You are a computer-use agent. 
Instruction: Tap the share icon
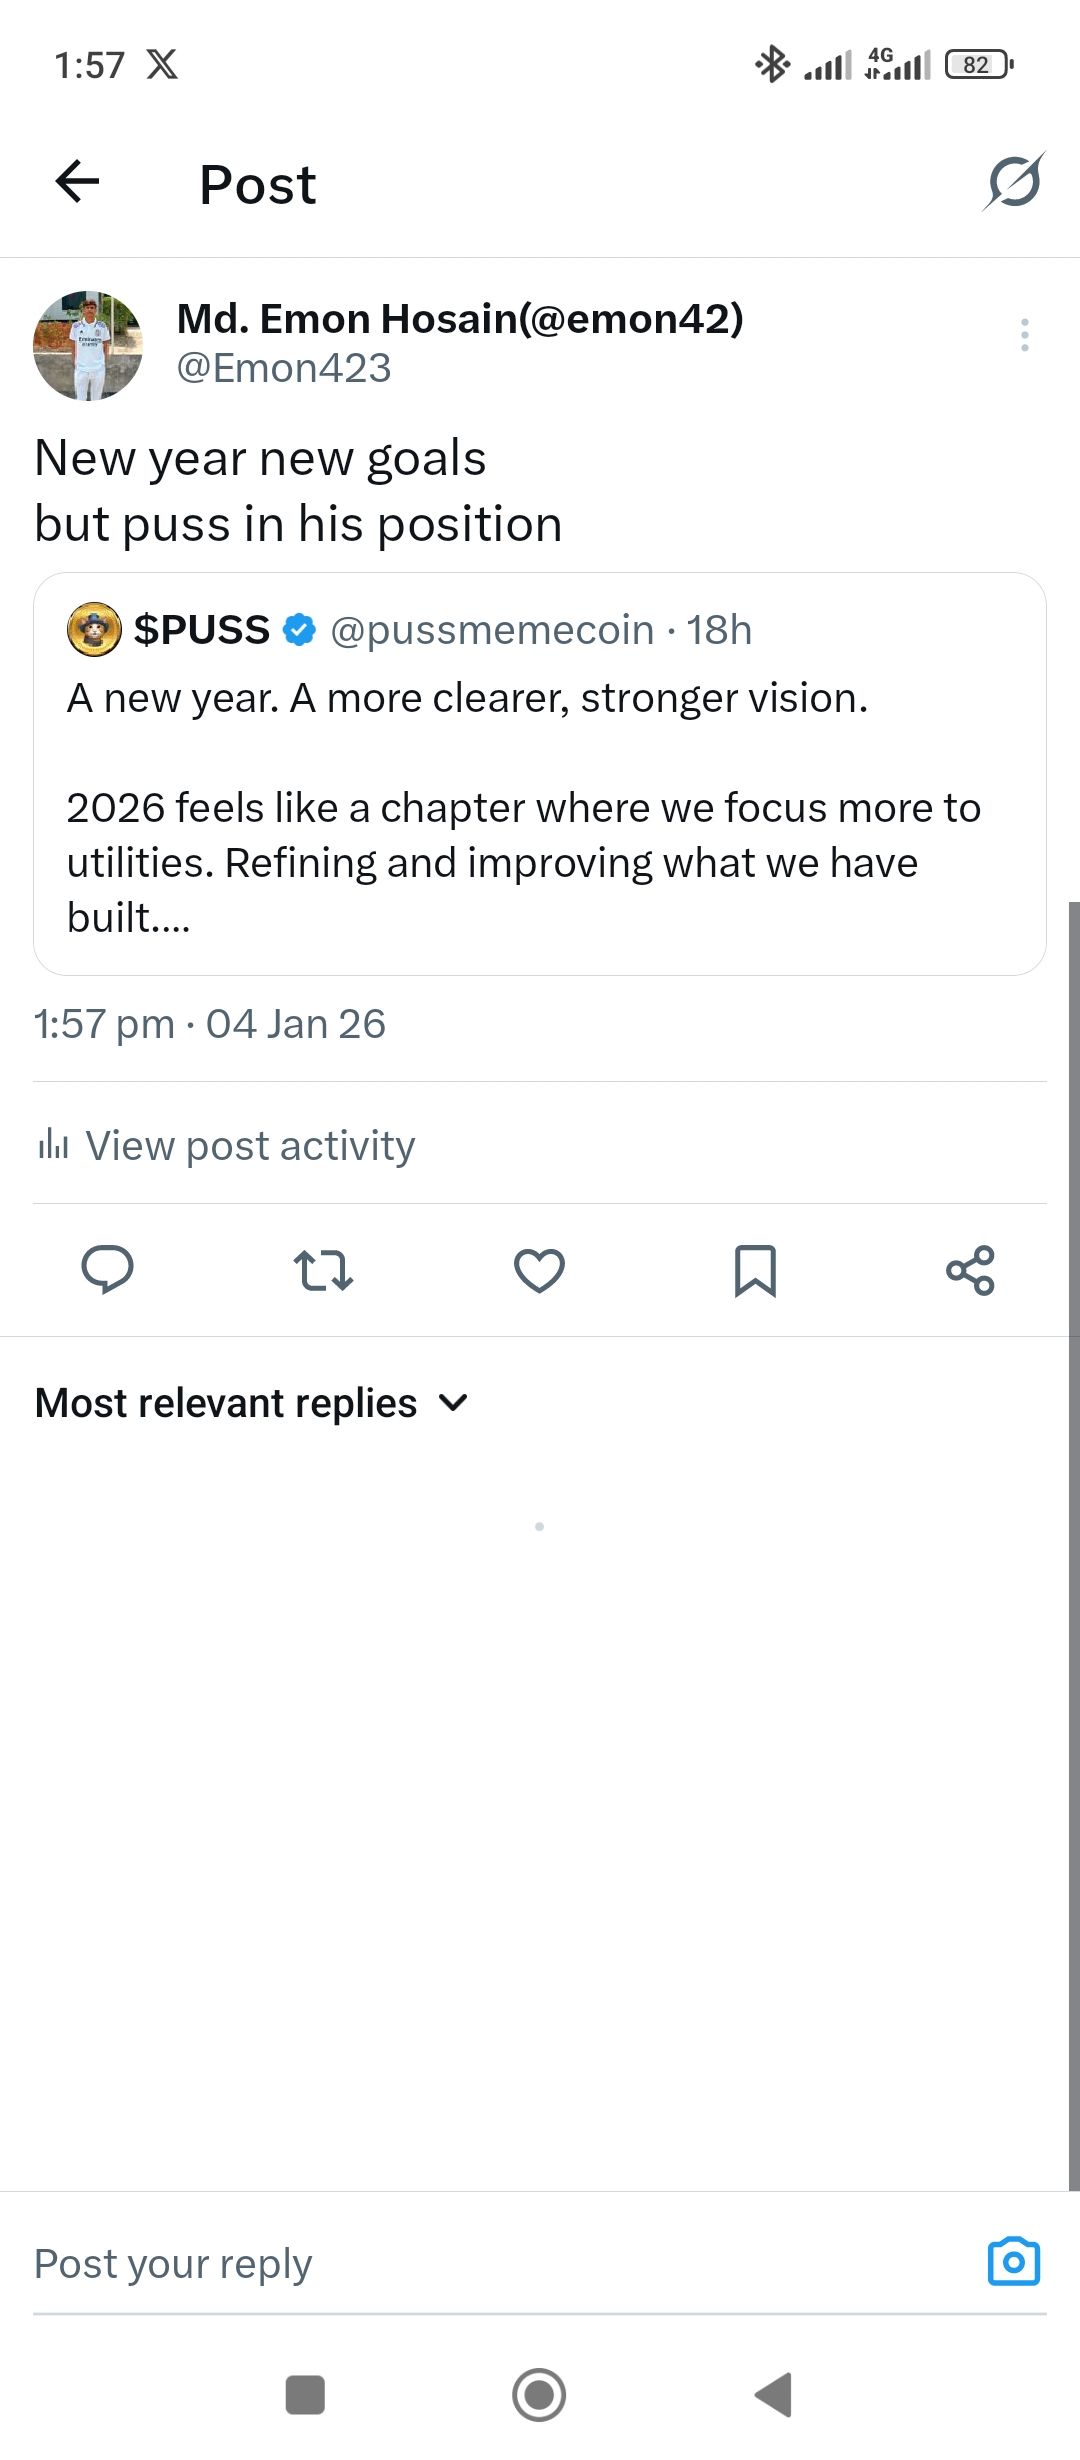pos(970,1270)
